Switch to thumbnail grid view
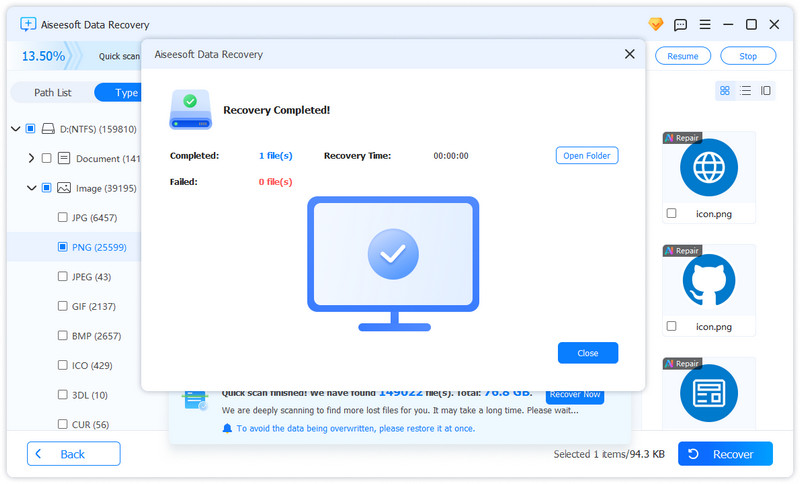 point(725,91)
